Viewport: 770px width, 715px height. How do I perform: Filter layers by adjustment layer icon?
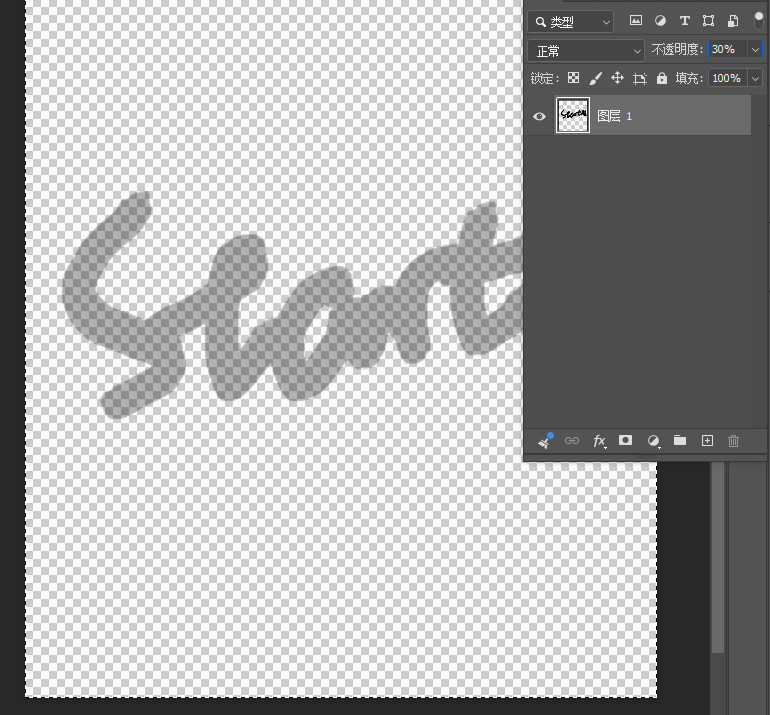(x=660, y=21)
